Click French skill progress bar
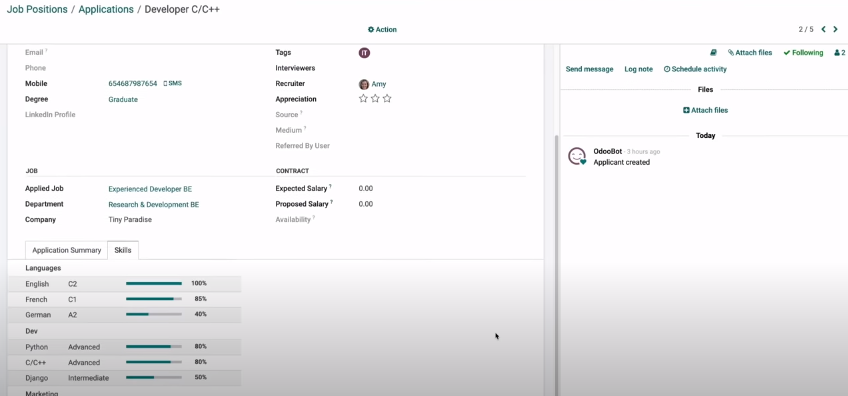This screenshot has height=396, width=848. pos(154,299)
